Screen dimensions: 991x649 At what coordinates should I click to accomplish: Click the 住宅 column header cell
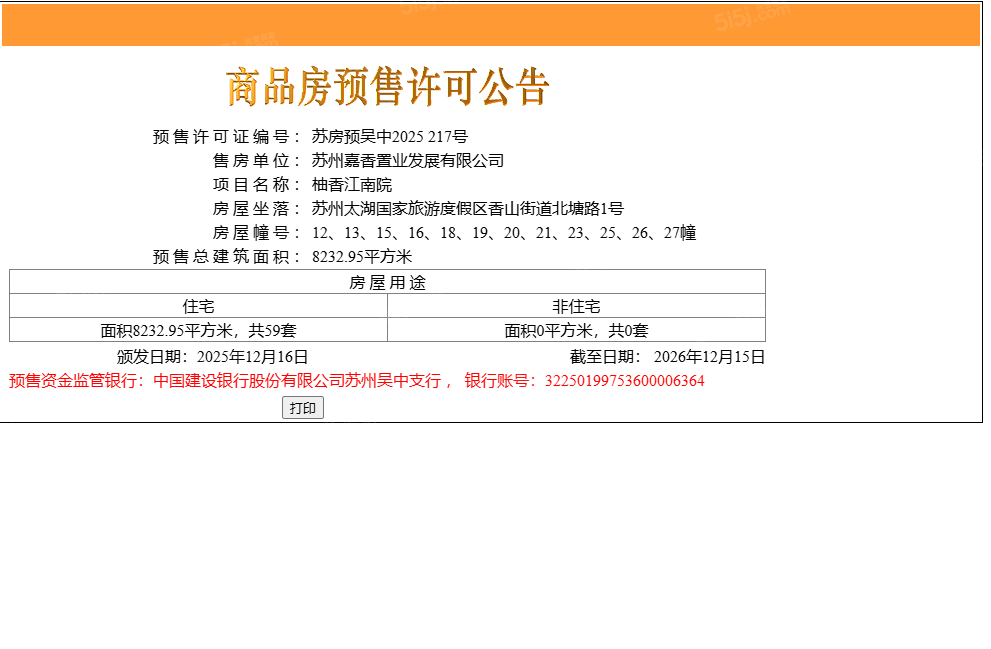198,307
